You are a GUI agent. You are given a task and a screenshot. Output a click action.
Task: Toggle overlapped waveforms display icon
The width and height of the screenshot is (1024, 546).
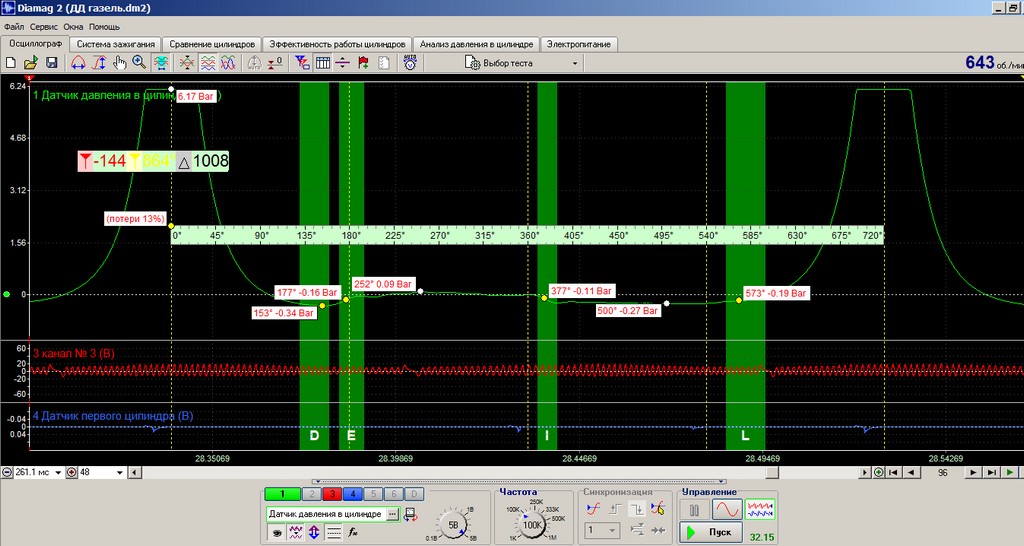click(x=228, y=63)
